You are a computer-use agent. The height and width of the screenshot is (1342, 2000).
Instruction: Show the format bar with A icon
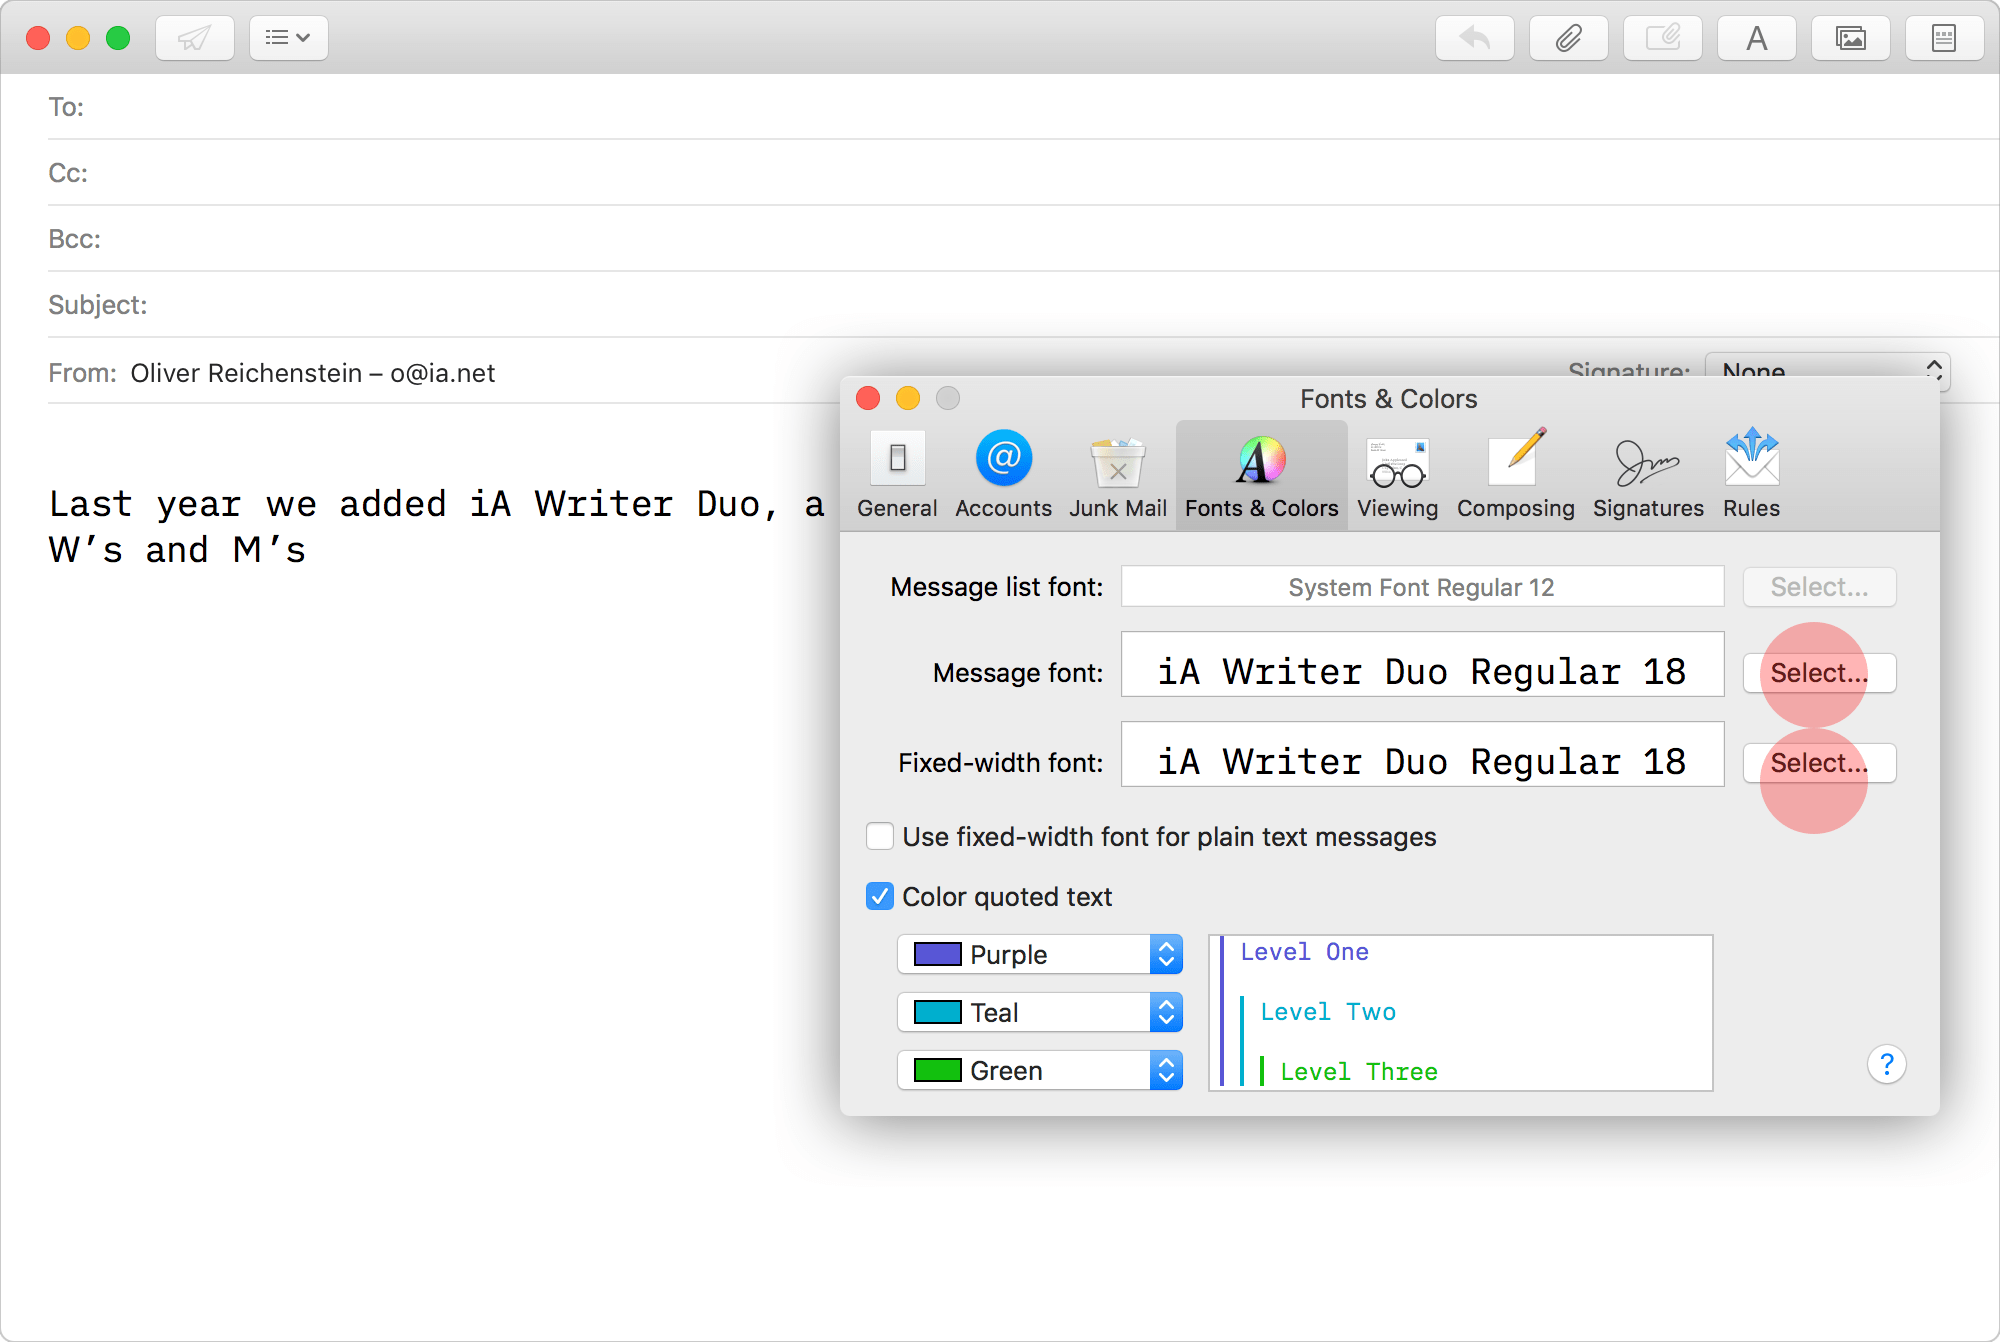(x=1756, y=38)
